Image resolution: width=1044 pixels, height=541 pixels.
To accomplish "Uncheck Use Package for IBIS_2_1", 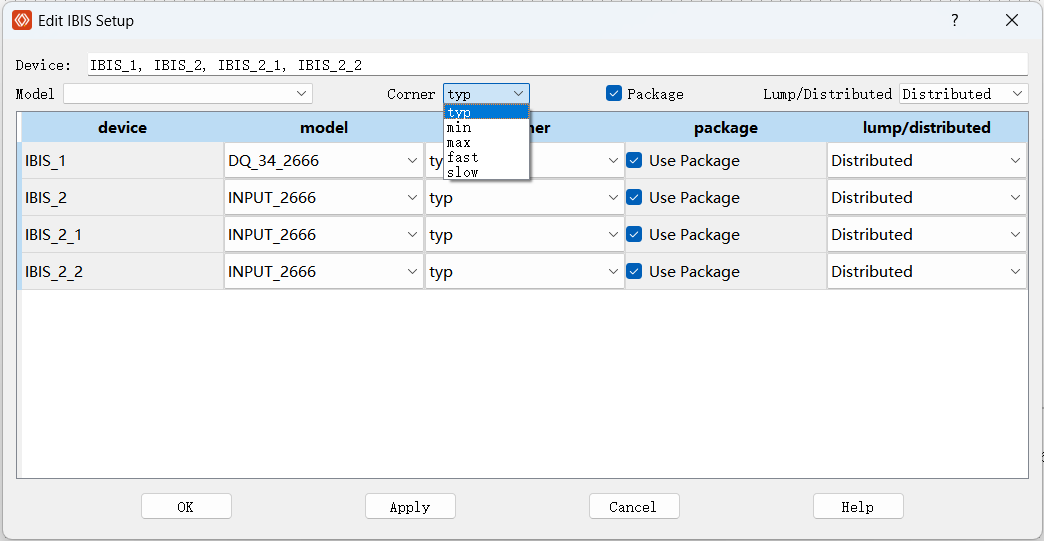I will tap(635, 234).
